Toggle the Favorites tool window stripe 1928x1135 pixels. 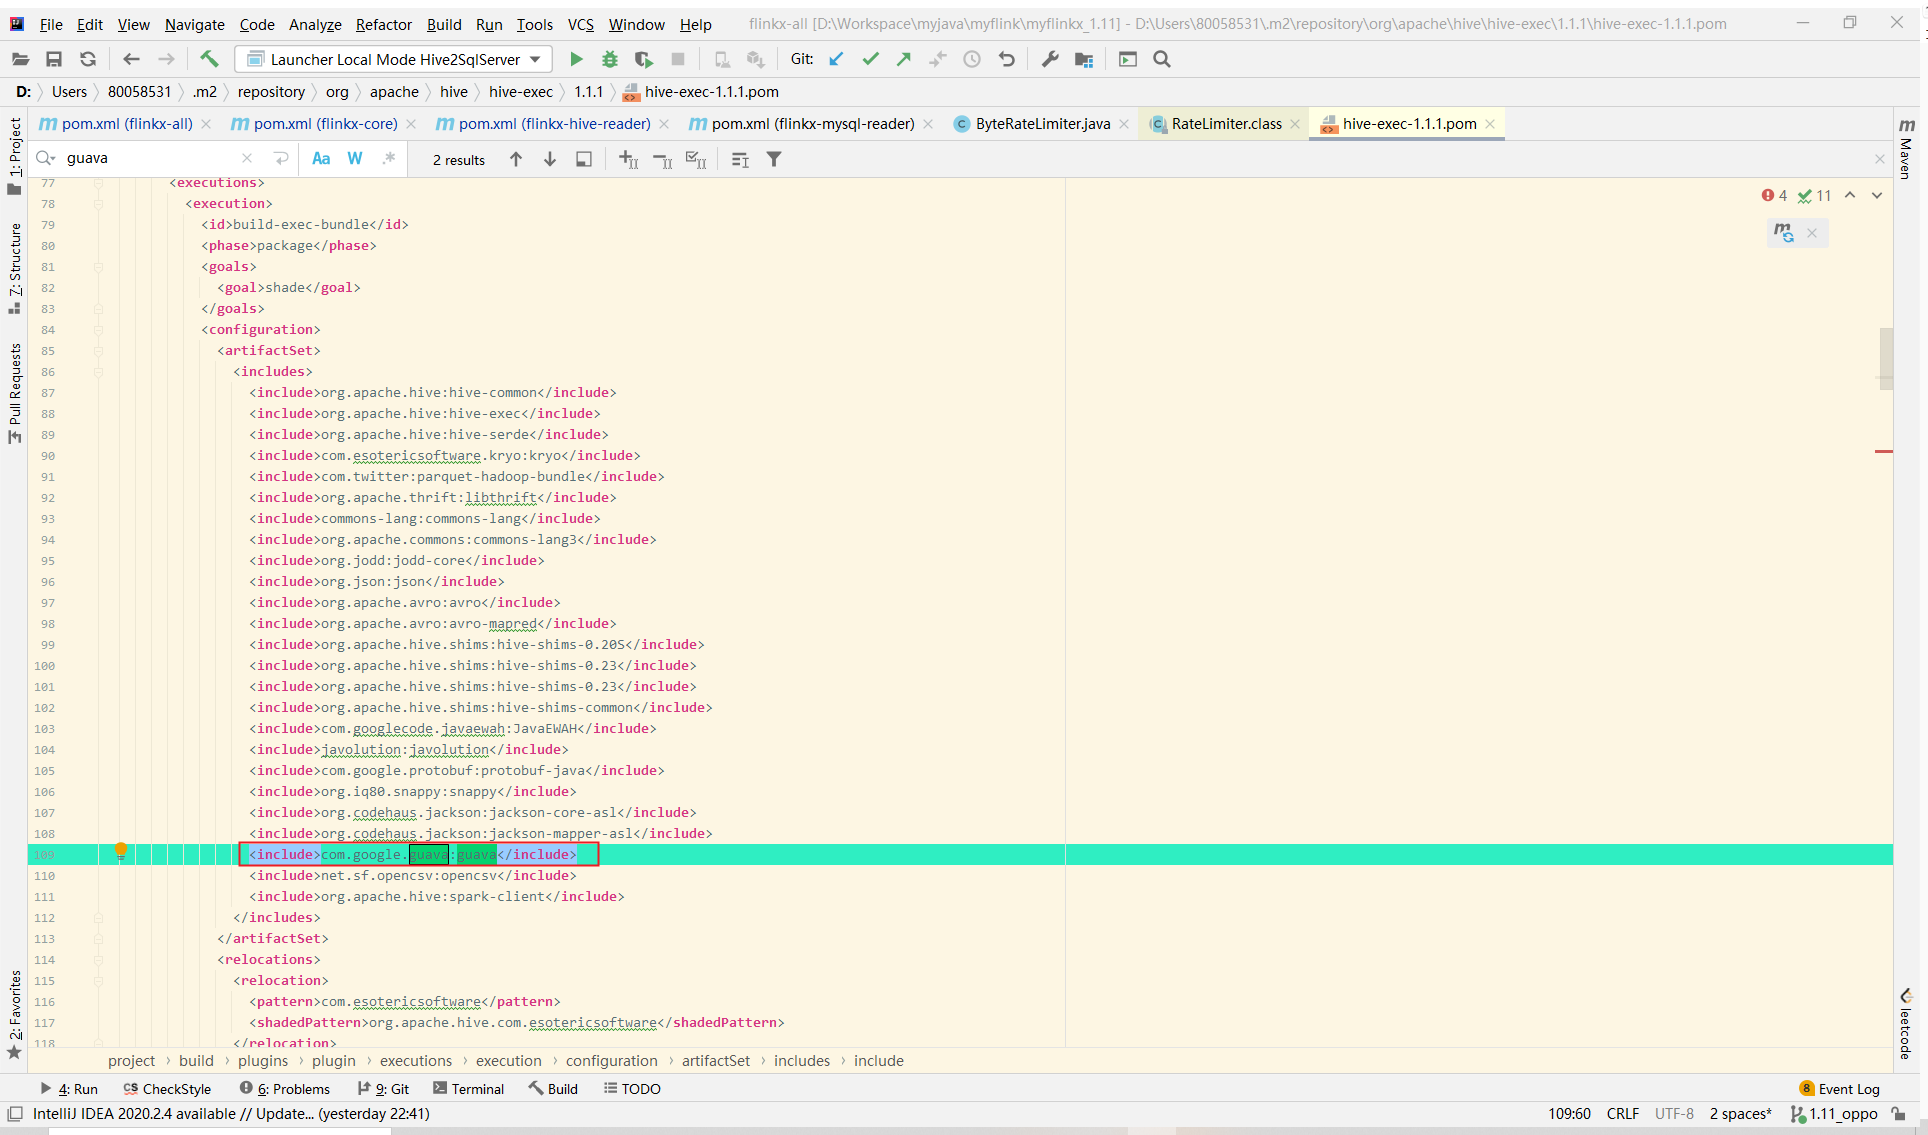pos(15,1015)
